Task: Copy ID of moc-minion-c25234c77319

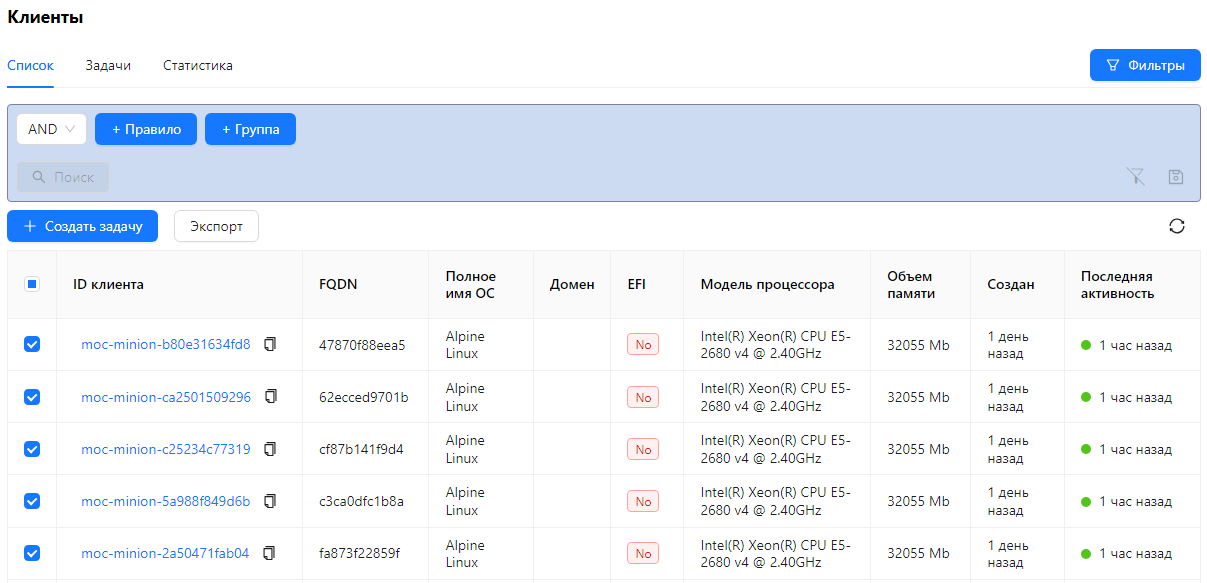Action: coord(270,449)
